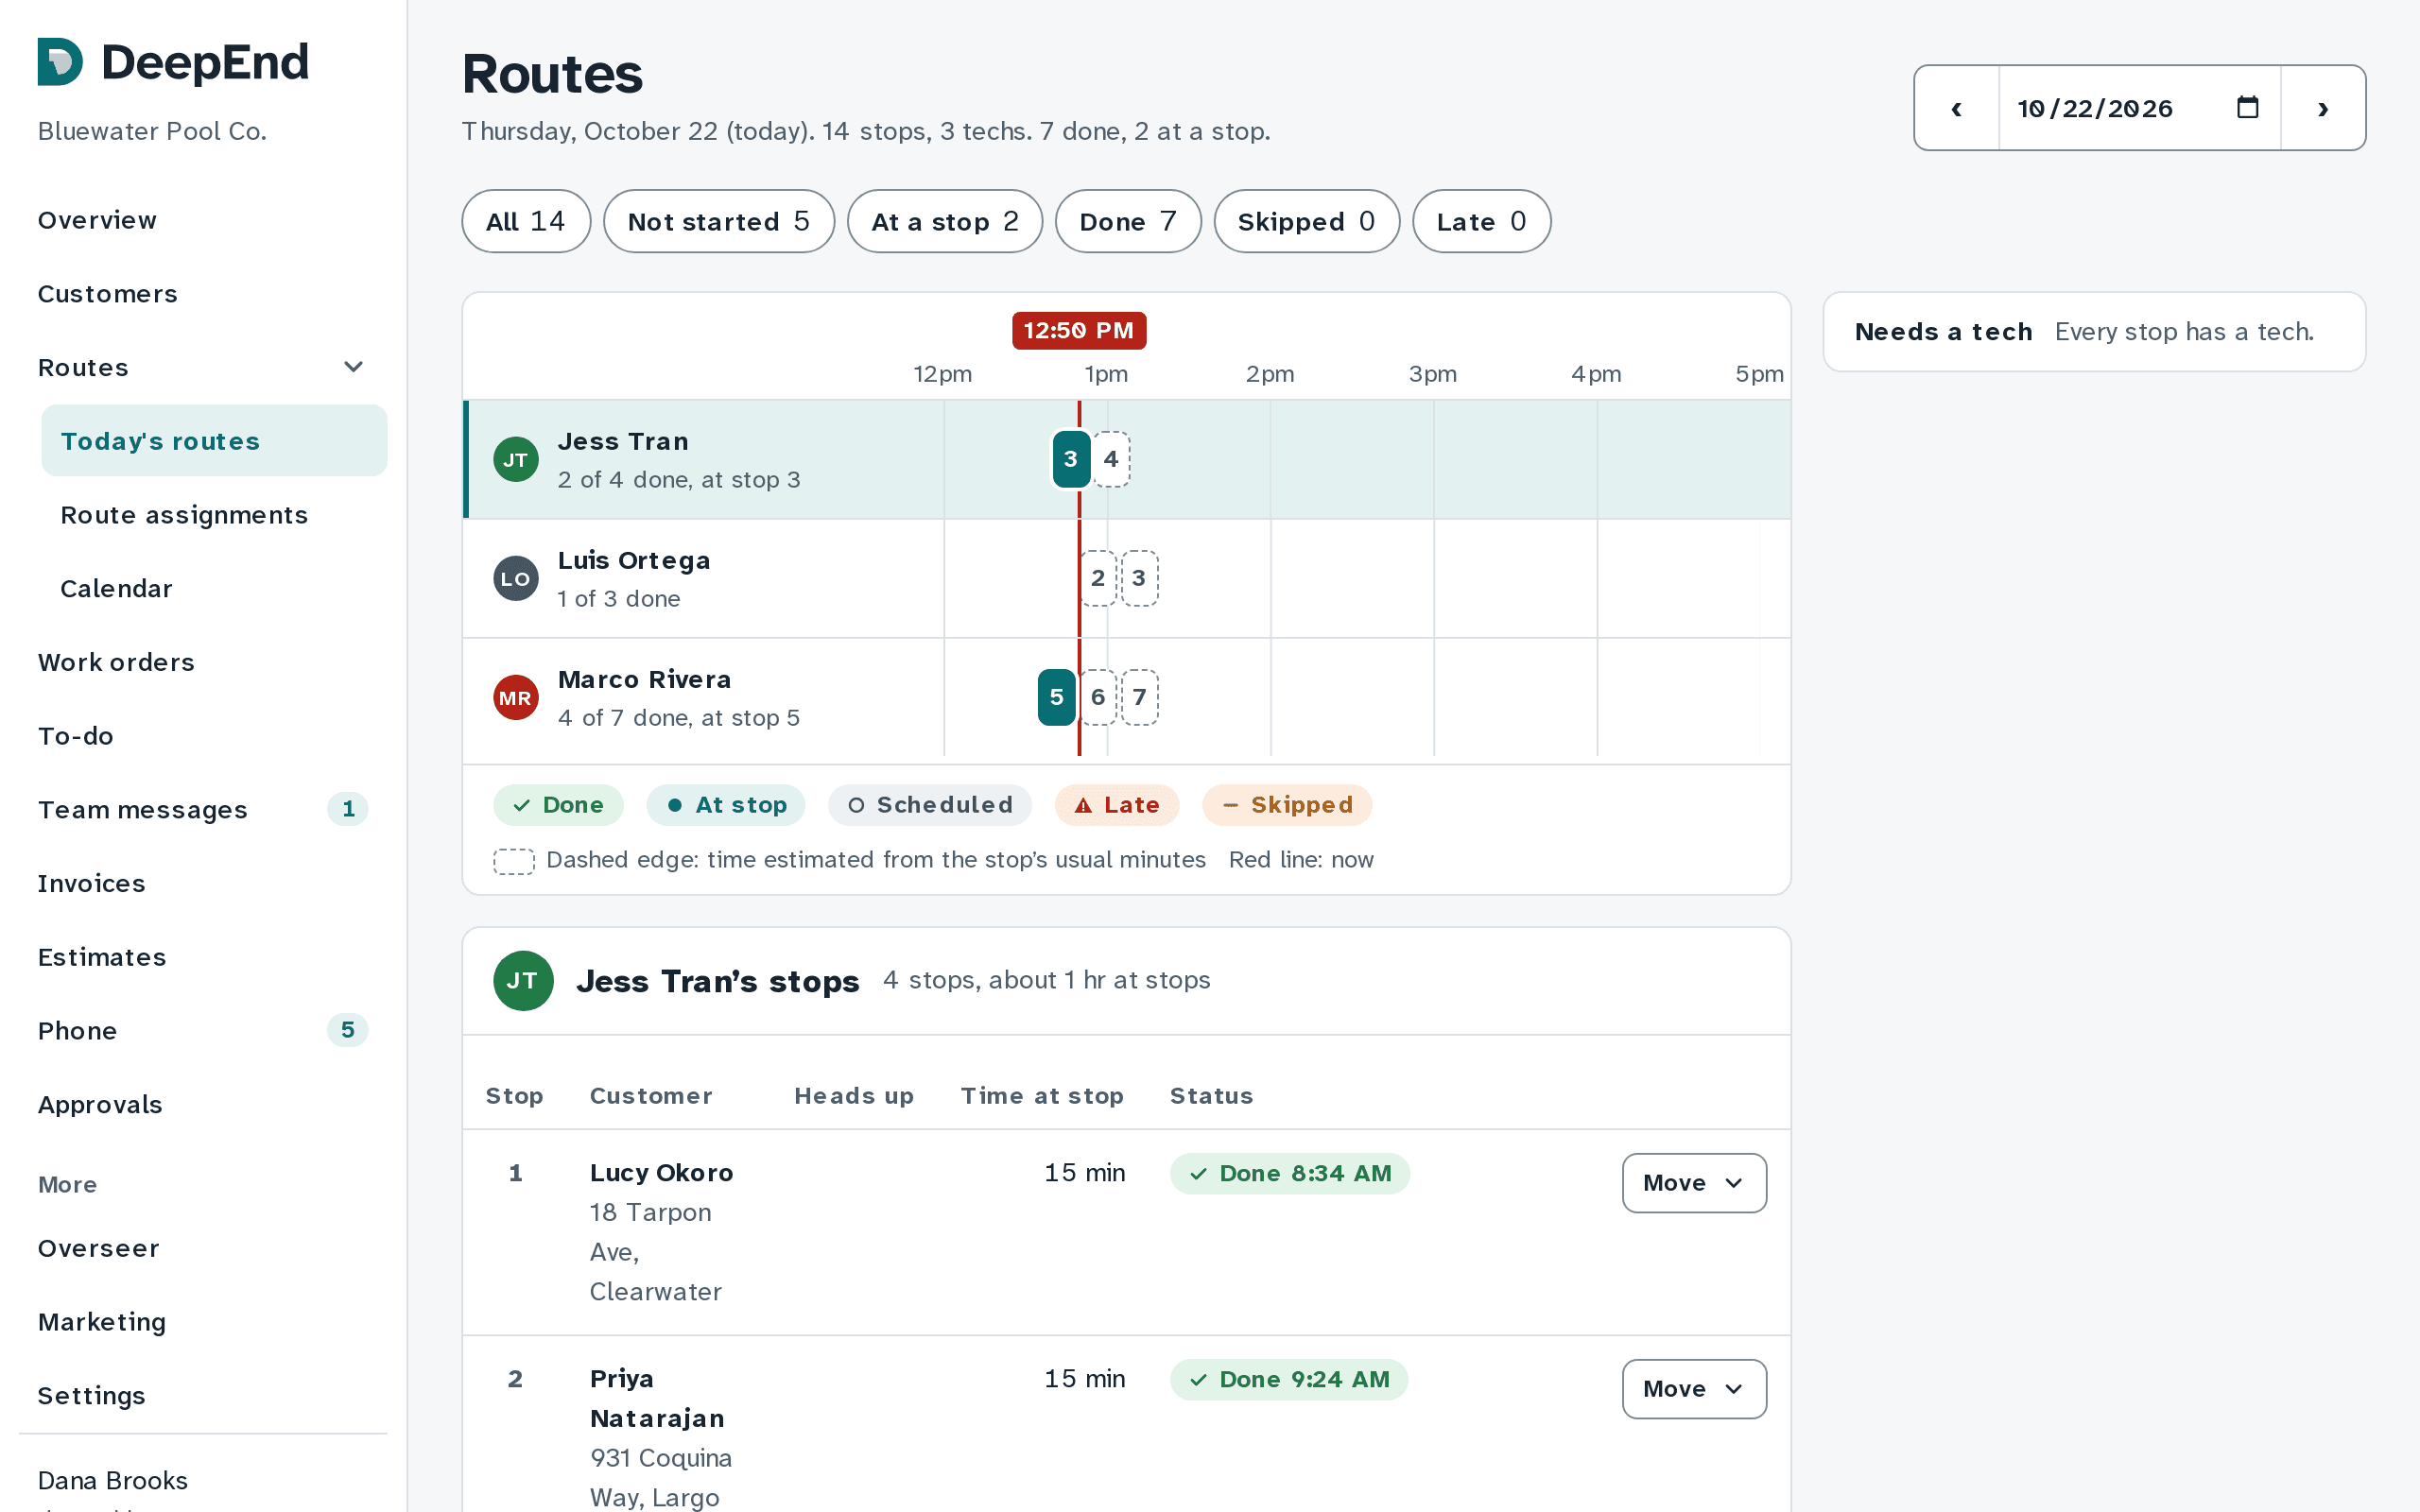Click the DeepEnd logo icon
The height and width of the screenshot is (1512, 2420).
(60, 62)
